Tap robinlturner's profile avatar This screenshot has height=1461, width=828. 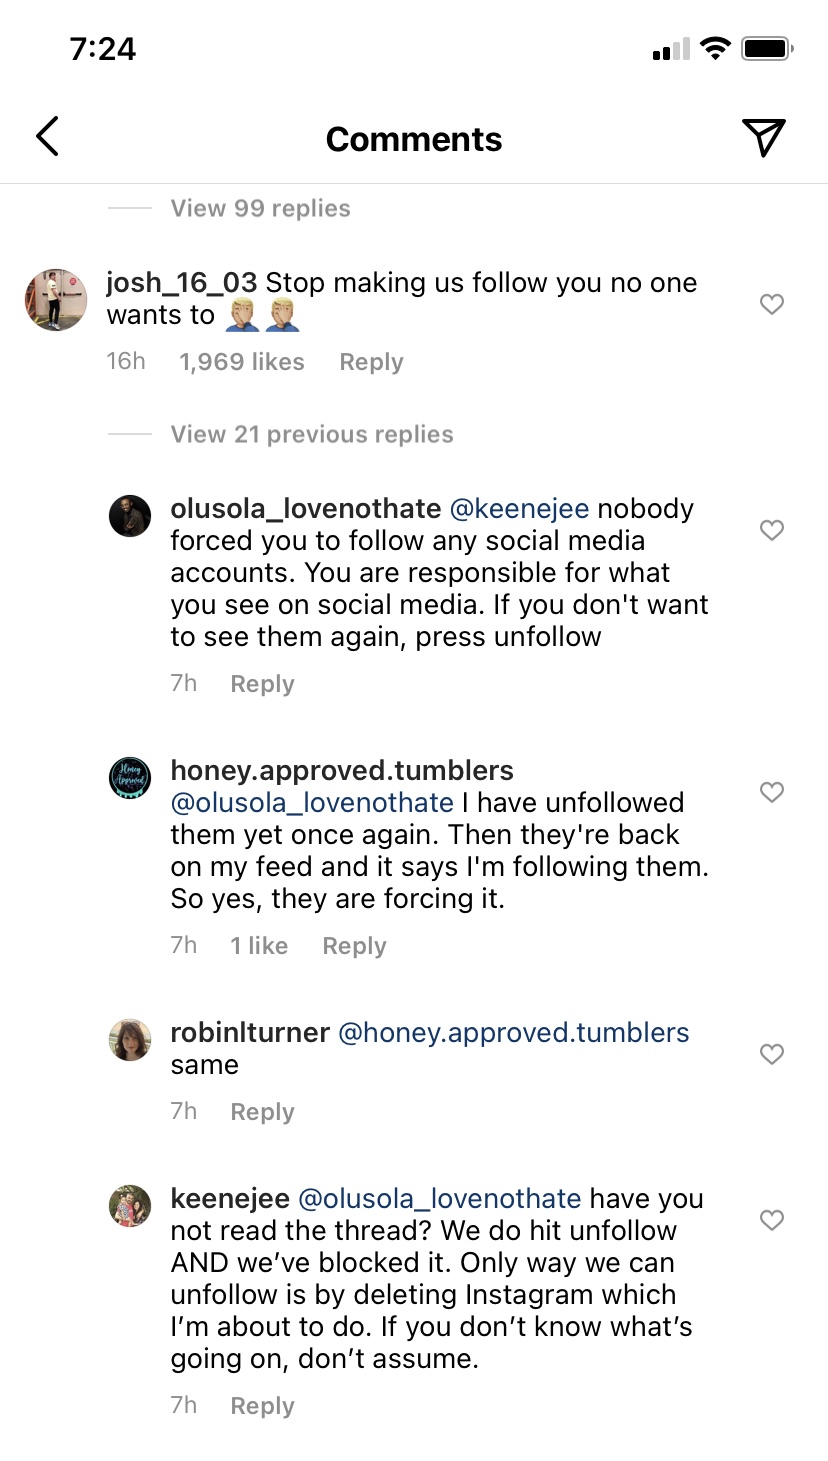tap(130, 1040)
